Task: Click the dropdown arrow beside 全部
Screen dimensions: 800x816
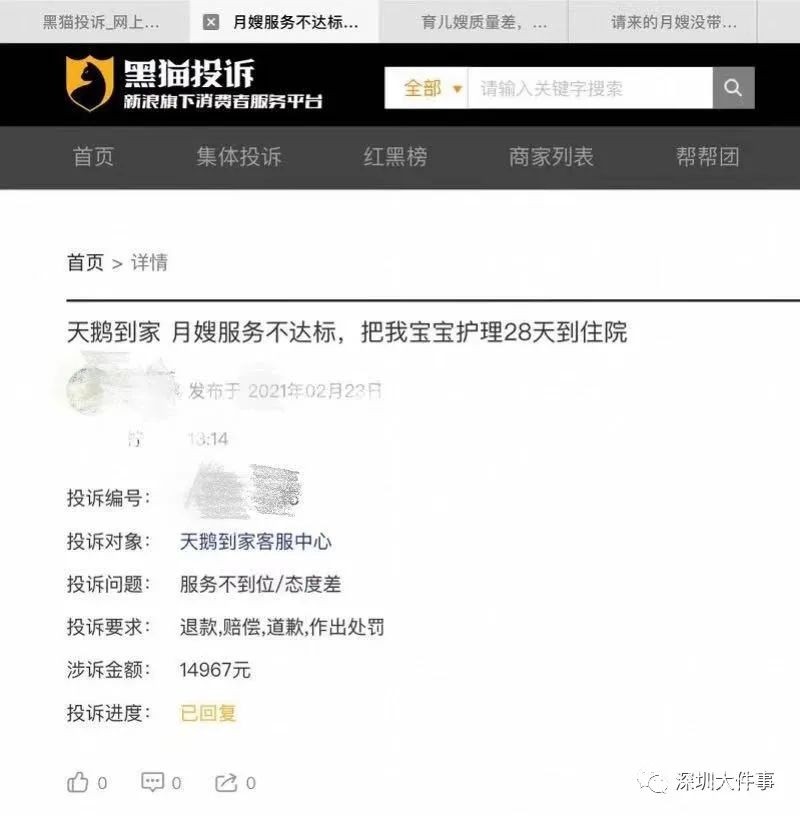Action: (x=458, y=89)
